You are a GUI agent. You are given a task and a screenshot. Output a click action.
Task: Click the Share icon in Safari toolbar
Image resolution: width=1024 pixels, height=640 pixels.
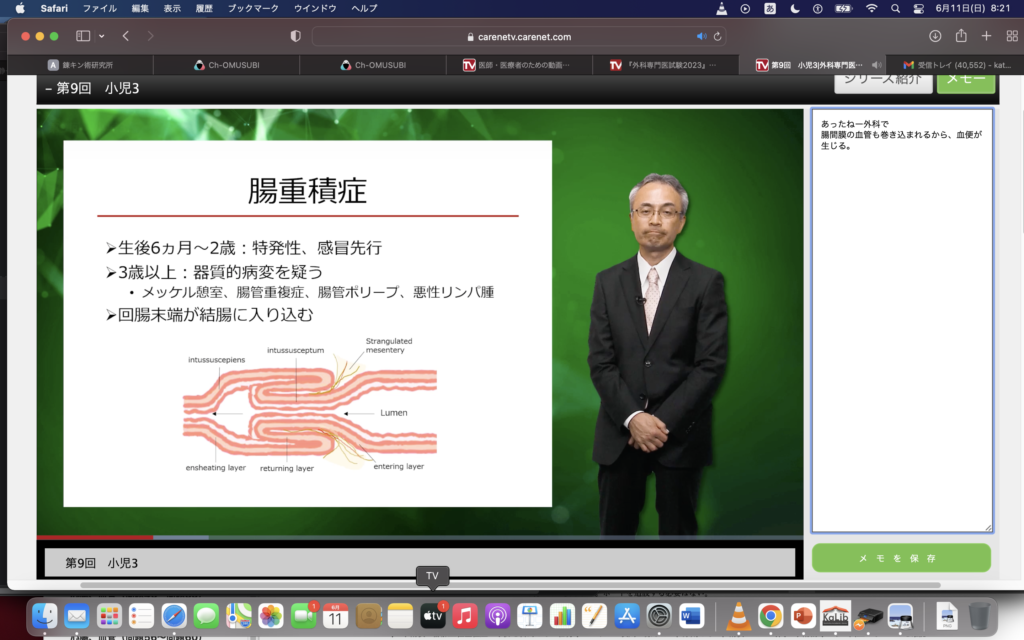coord(961,36)
